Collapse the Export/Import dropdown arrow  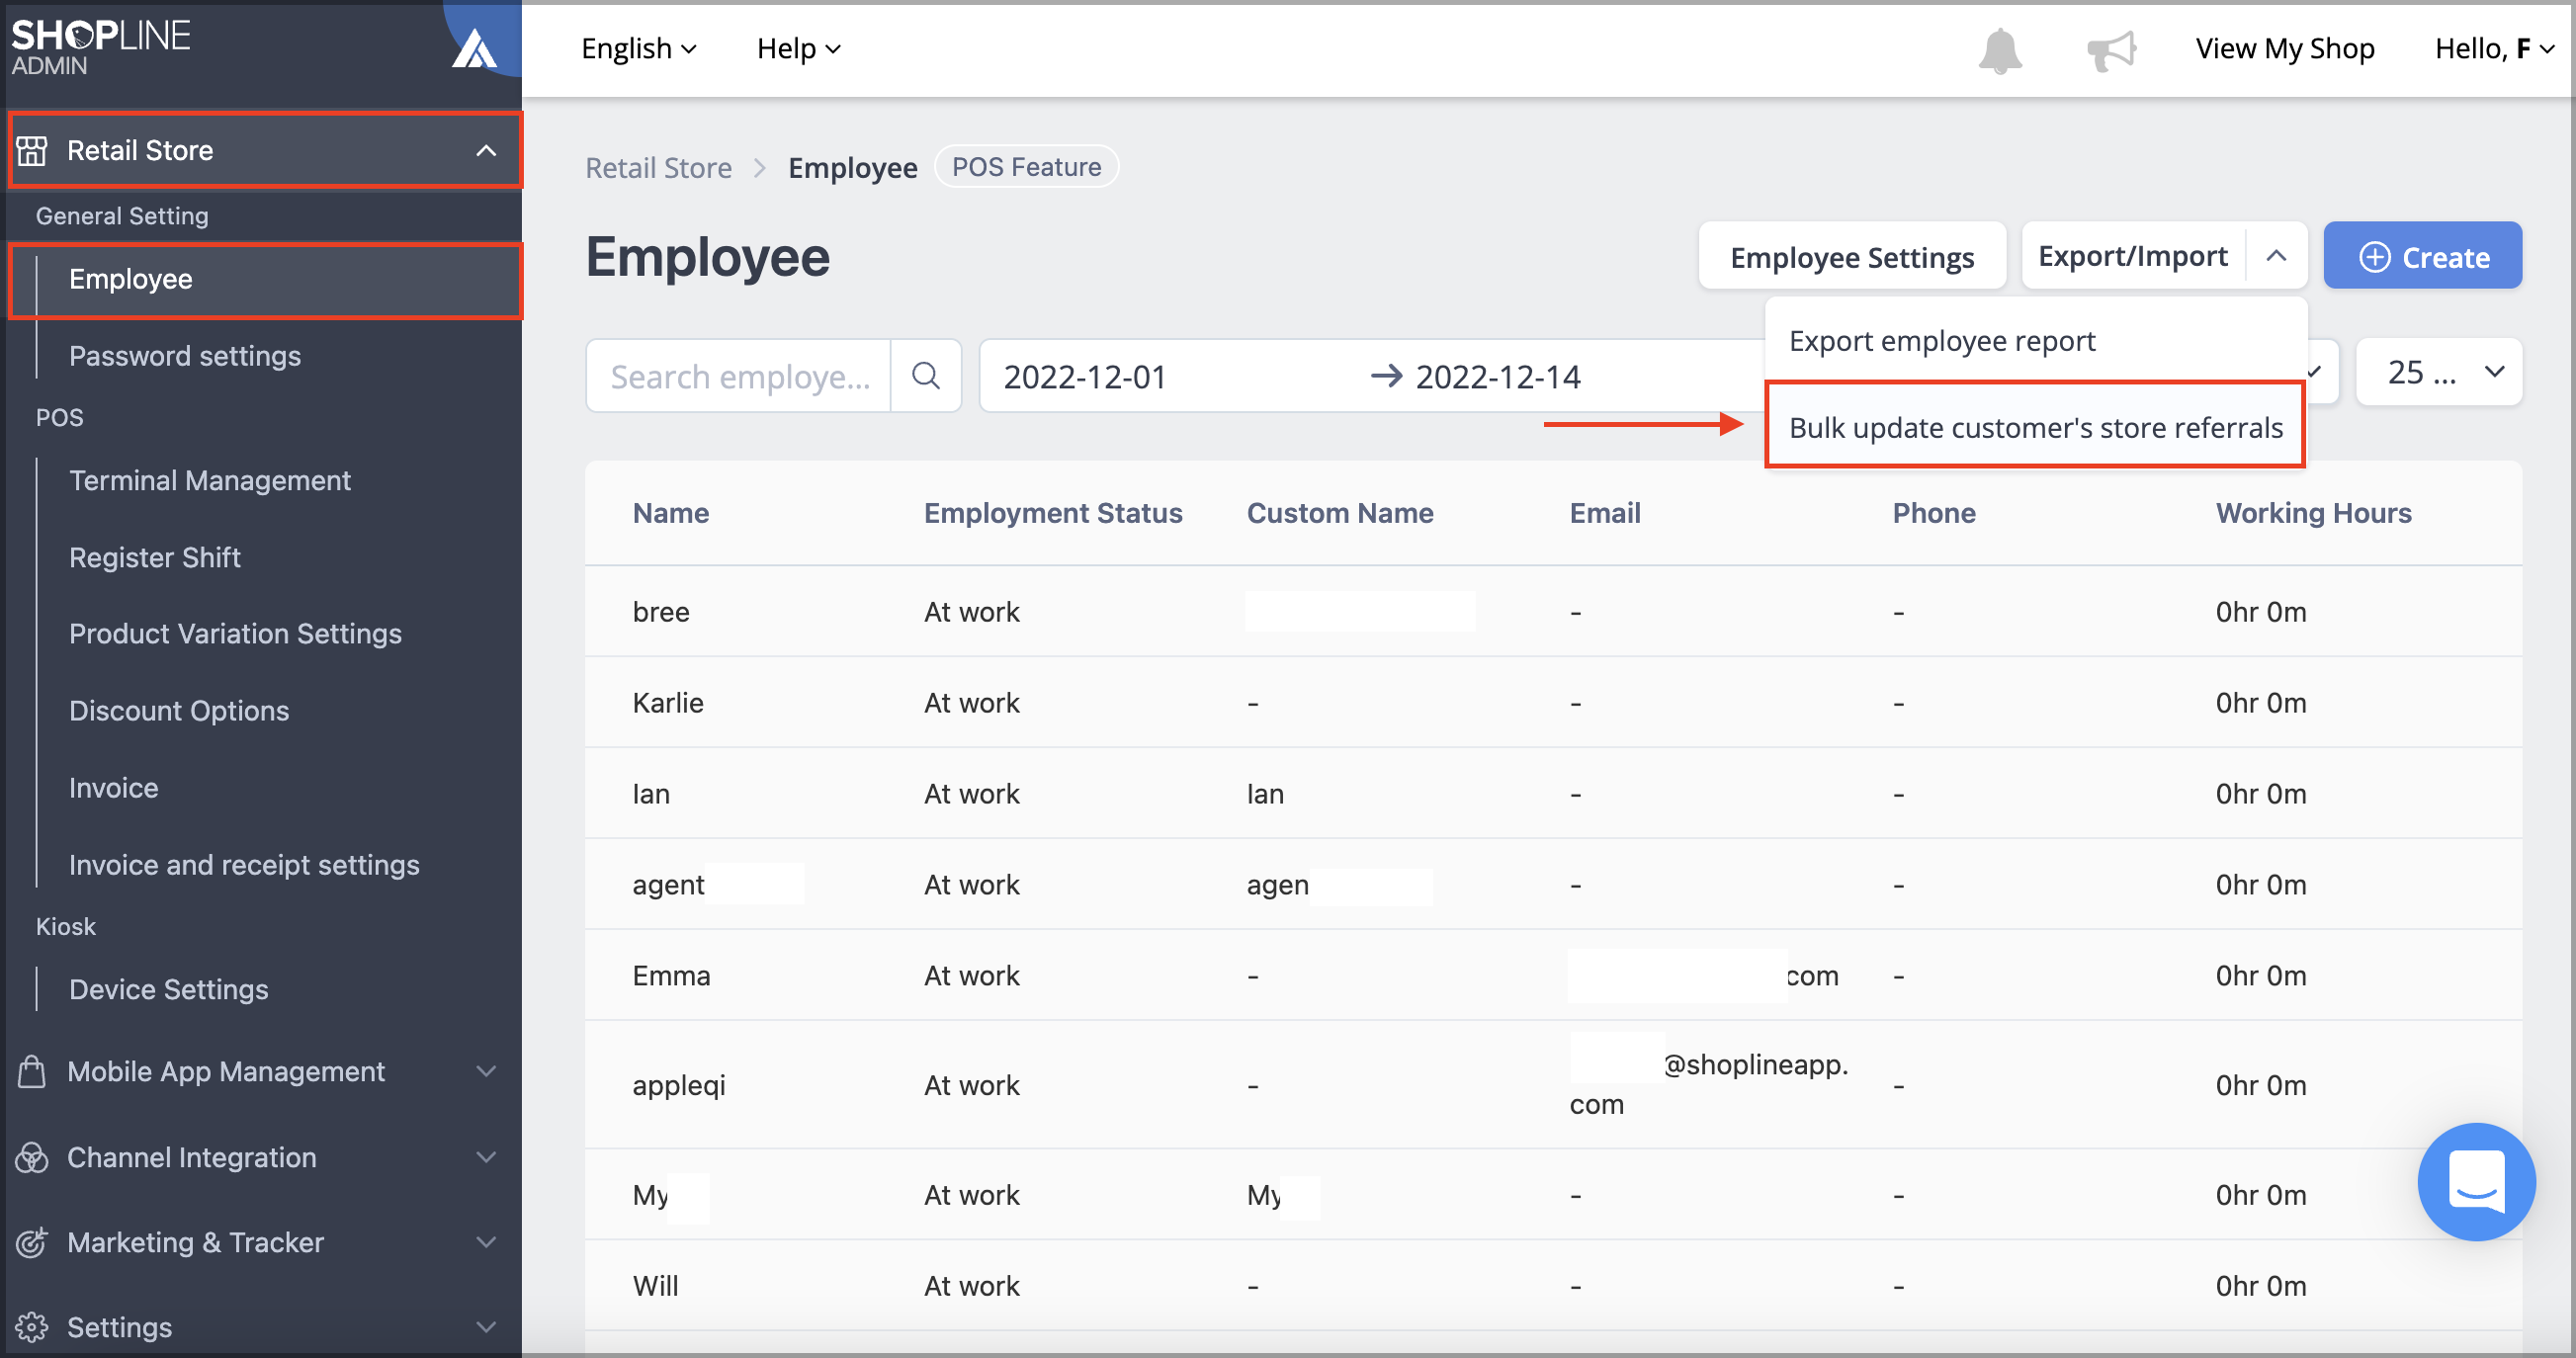pos(2277,256)
